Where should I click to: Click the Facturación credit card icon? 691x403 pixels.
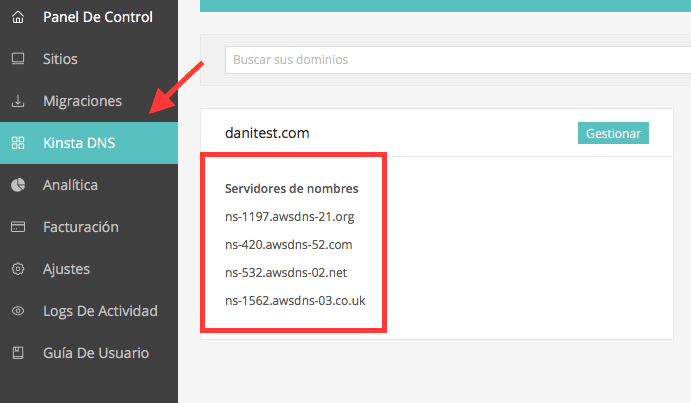18,227
